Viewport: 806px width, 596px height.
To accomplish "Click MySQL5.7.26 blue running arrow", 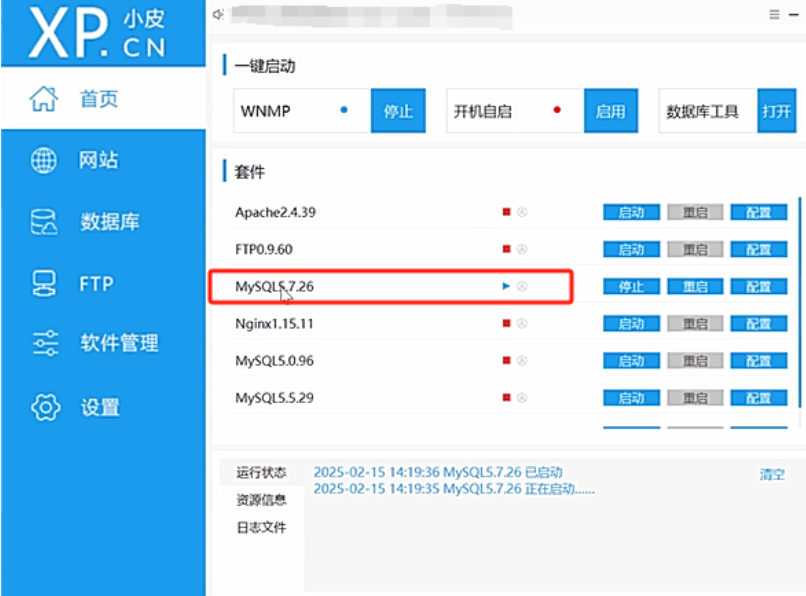I will (x=506, y=286).
